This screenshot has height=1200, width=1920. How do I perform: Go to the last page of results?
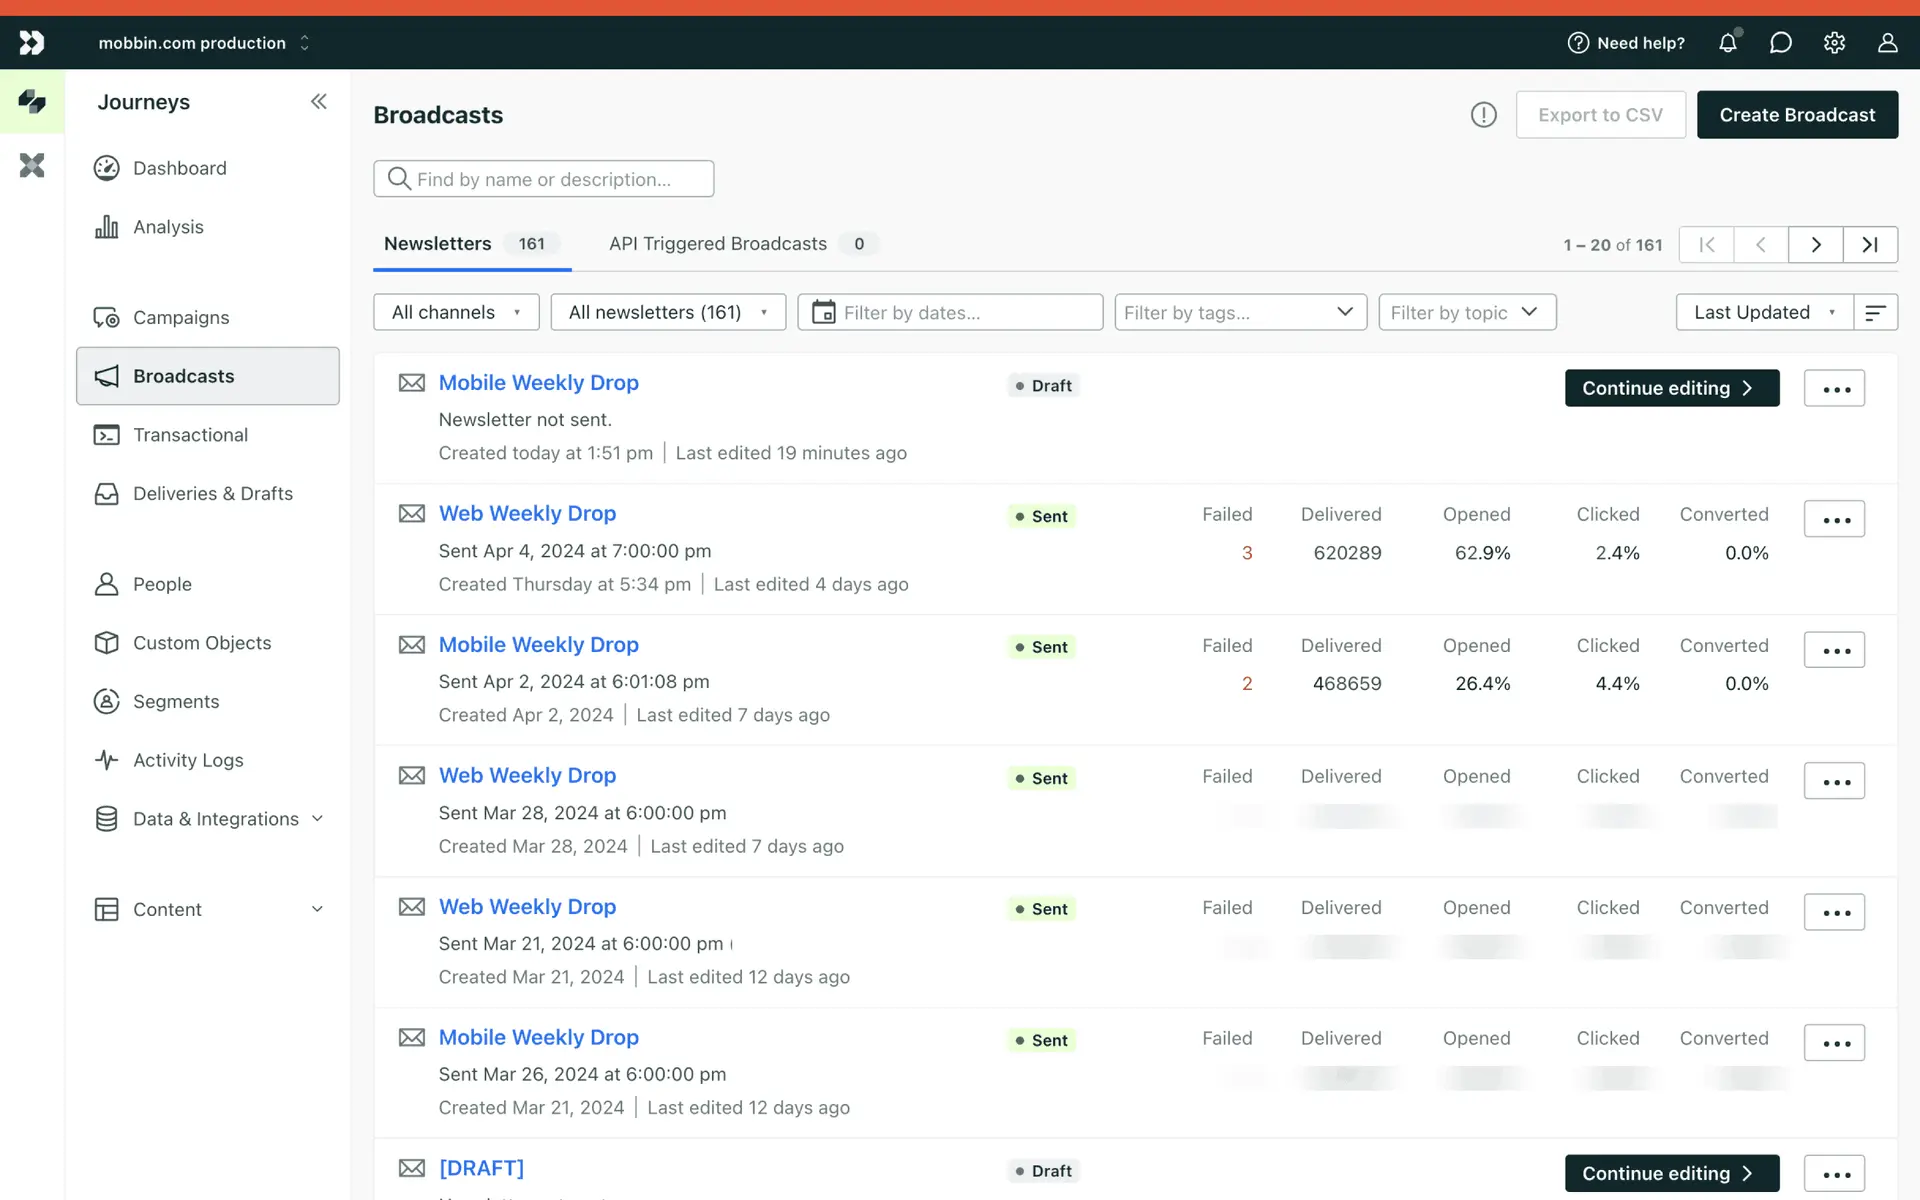[x=1869, y=244]
